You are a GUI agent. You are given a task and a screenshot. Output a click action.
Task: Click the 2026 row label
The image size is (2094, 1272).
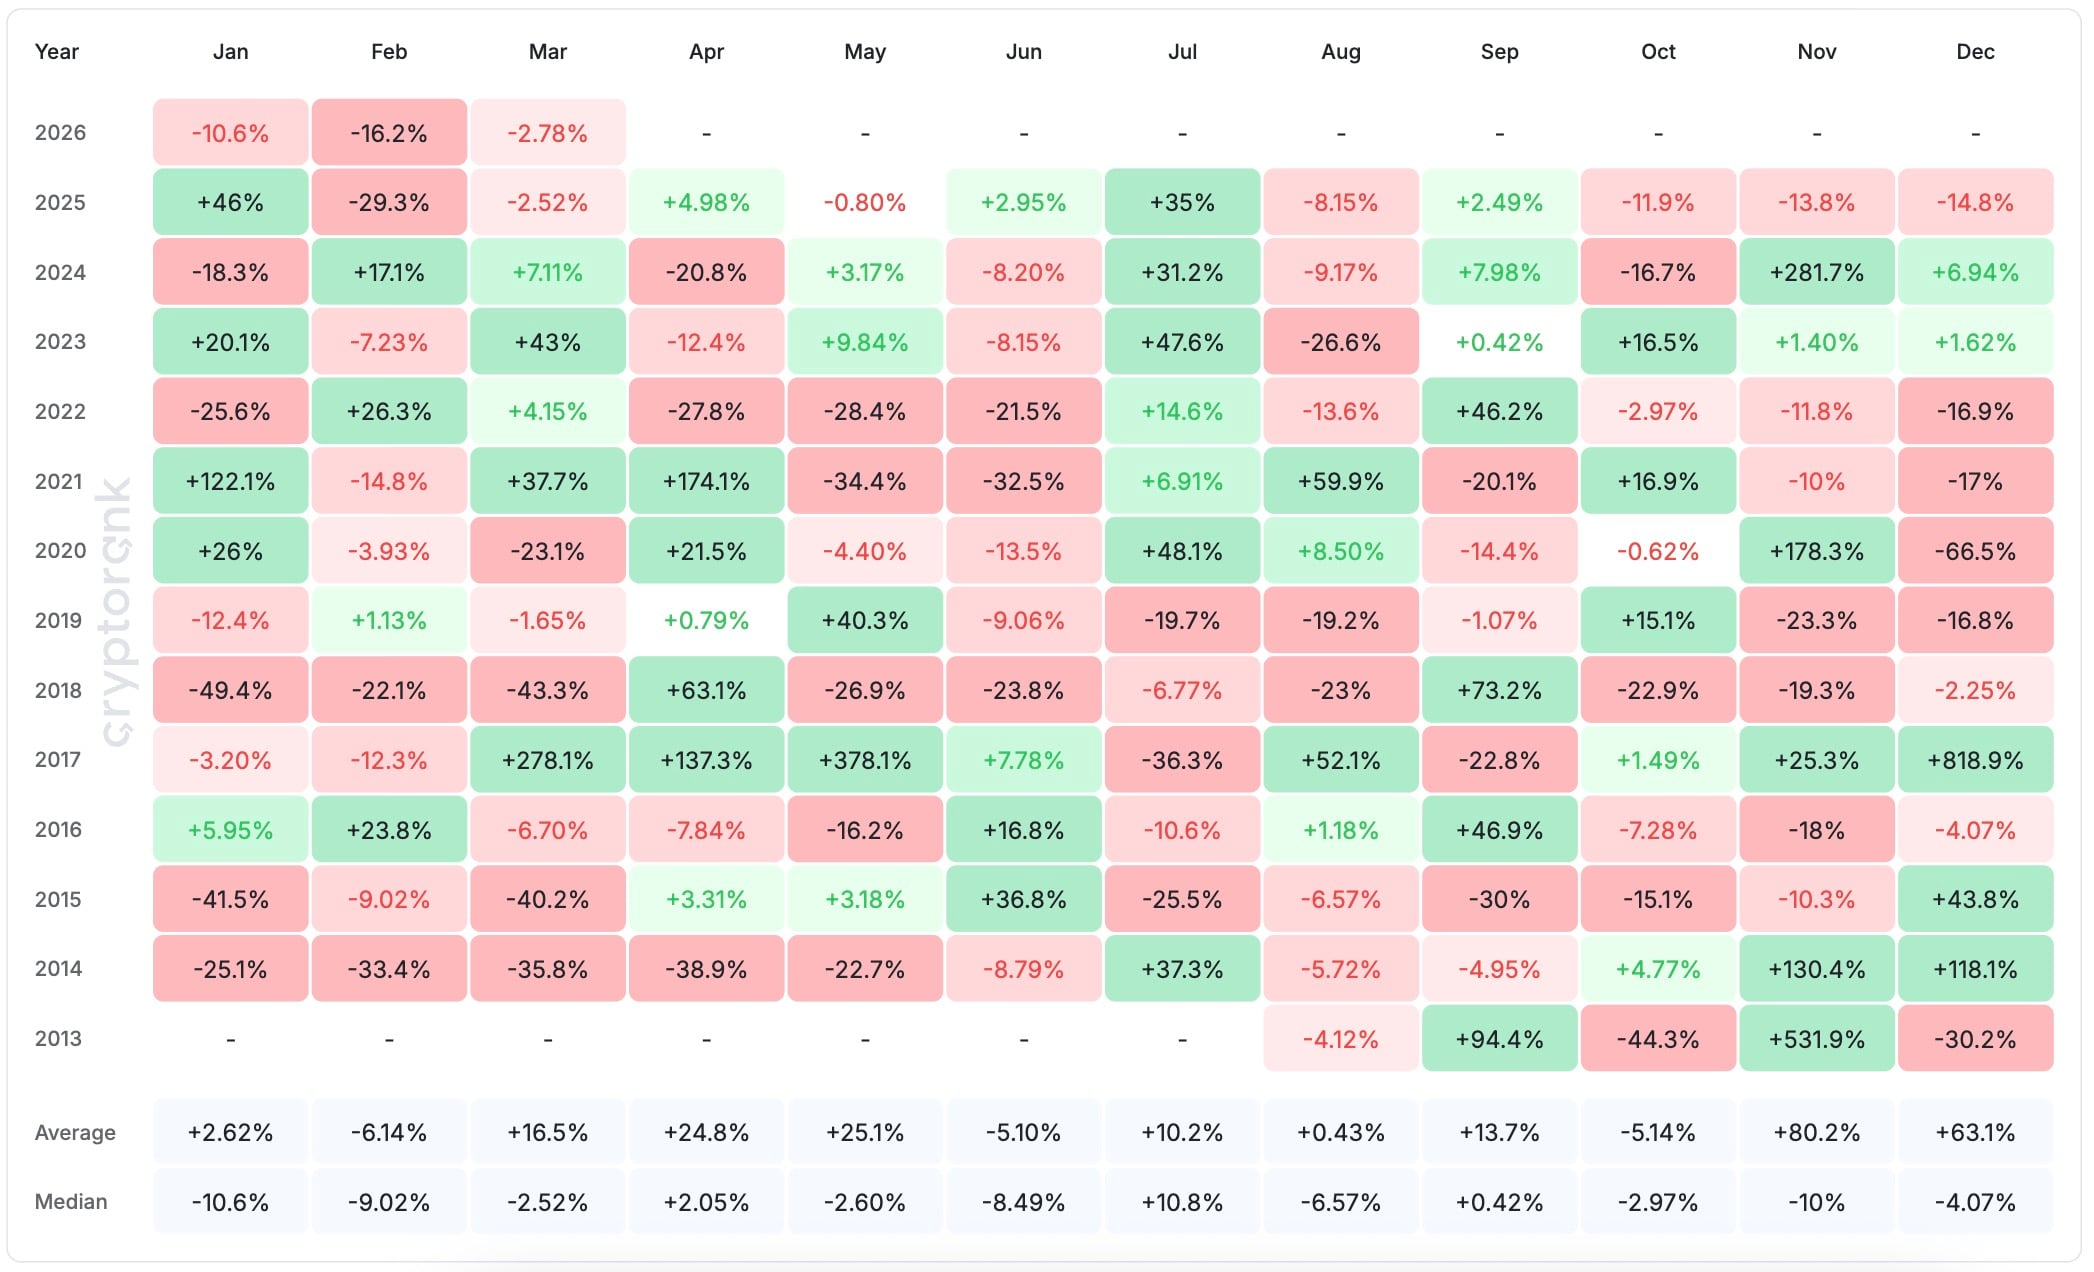60,133
